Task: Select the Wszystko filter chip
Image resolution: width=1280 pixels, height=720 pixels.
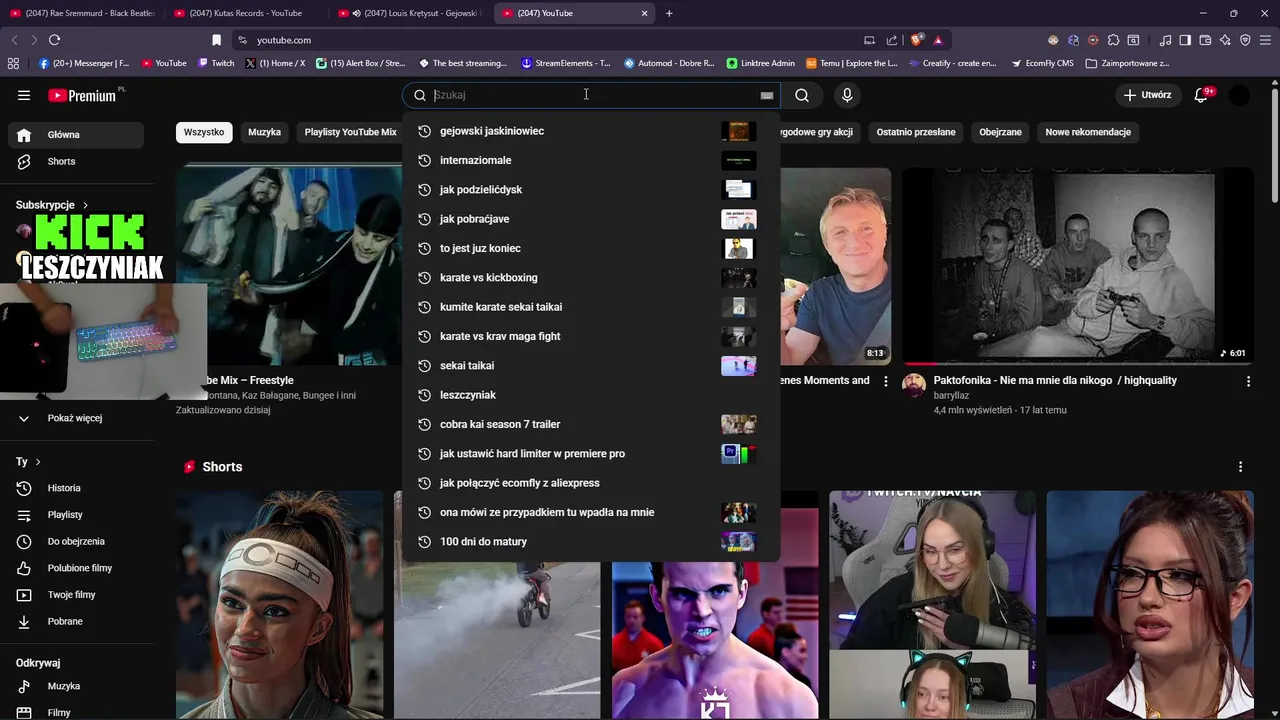Action: pyautogui.click(x=204, y=132)
